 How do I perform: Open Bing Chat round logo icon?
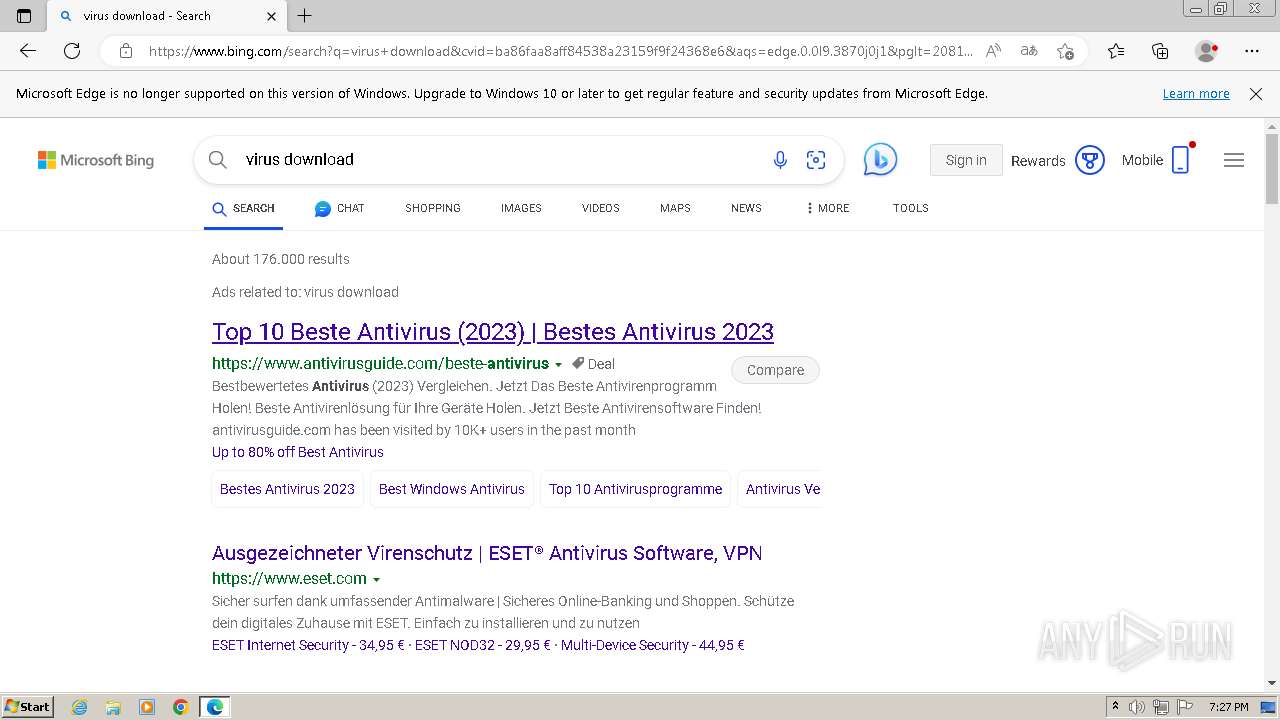(880, 160)
